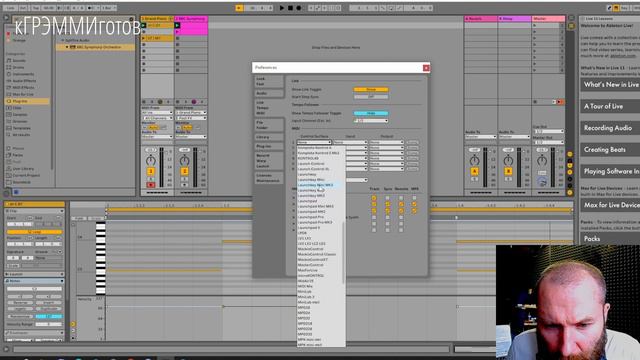This screenshot has width=640, height=360.
Task: Open Templates category in browser
Action: coord(22,128)
